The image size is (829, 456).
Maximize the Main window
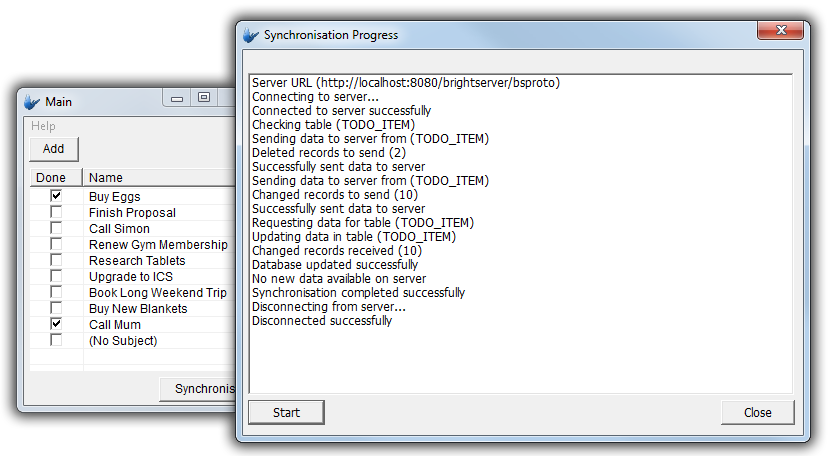[x=204, y=98]
